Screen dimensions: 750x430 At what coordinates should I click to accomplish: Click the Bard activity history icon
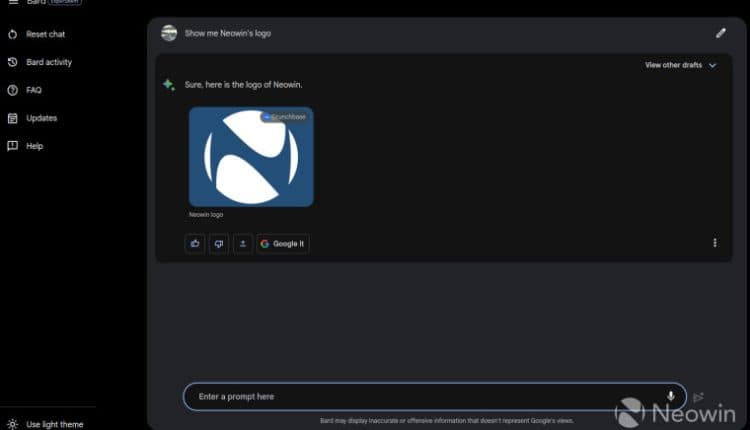click(13, 62)
